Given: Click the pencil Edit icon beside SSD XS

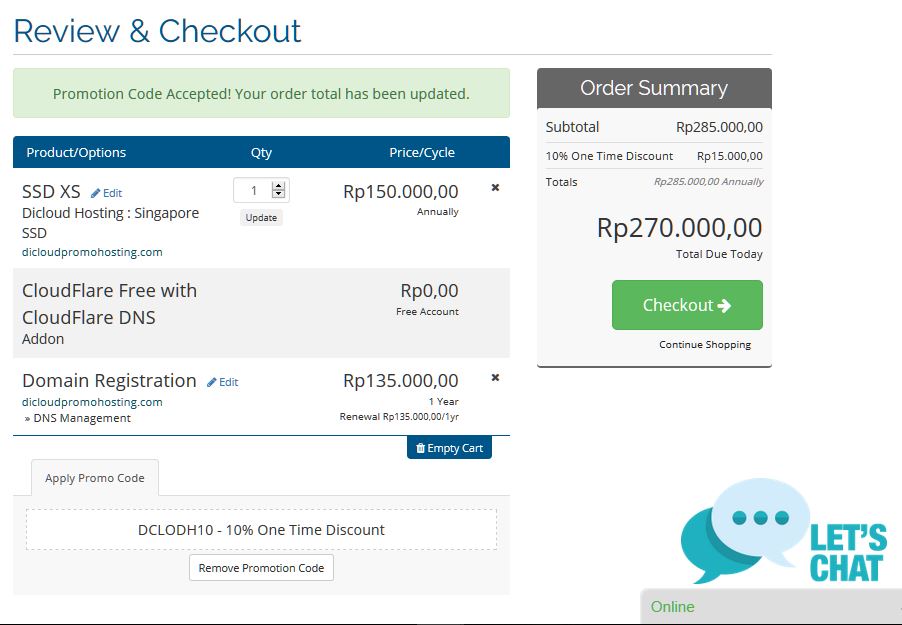Looking at the screenshot, I should [x=95, y=193].
